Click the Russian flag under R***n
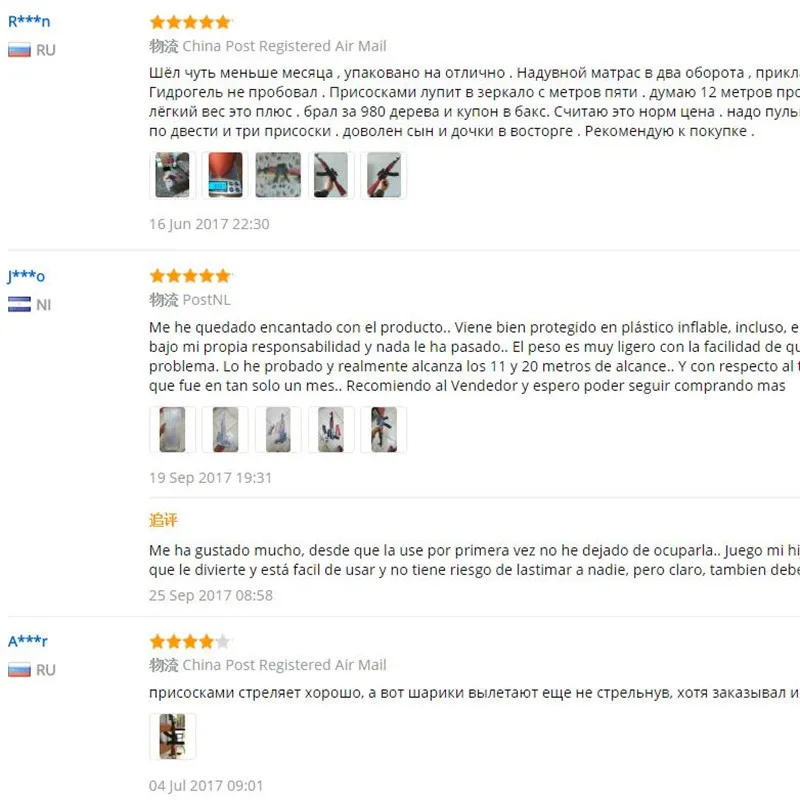The image size is (800, 800). (x=19, y=51)
